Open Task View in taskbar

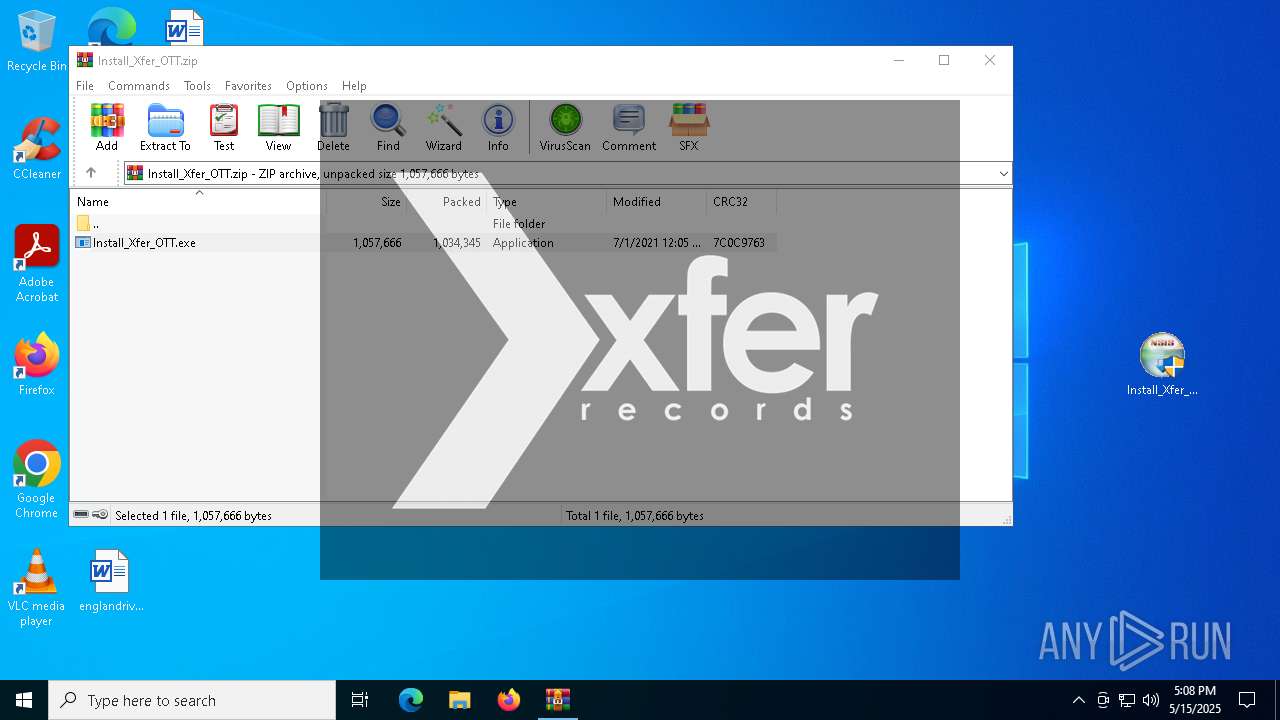tap(360, 700)
